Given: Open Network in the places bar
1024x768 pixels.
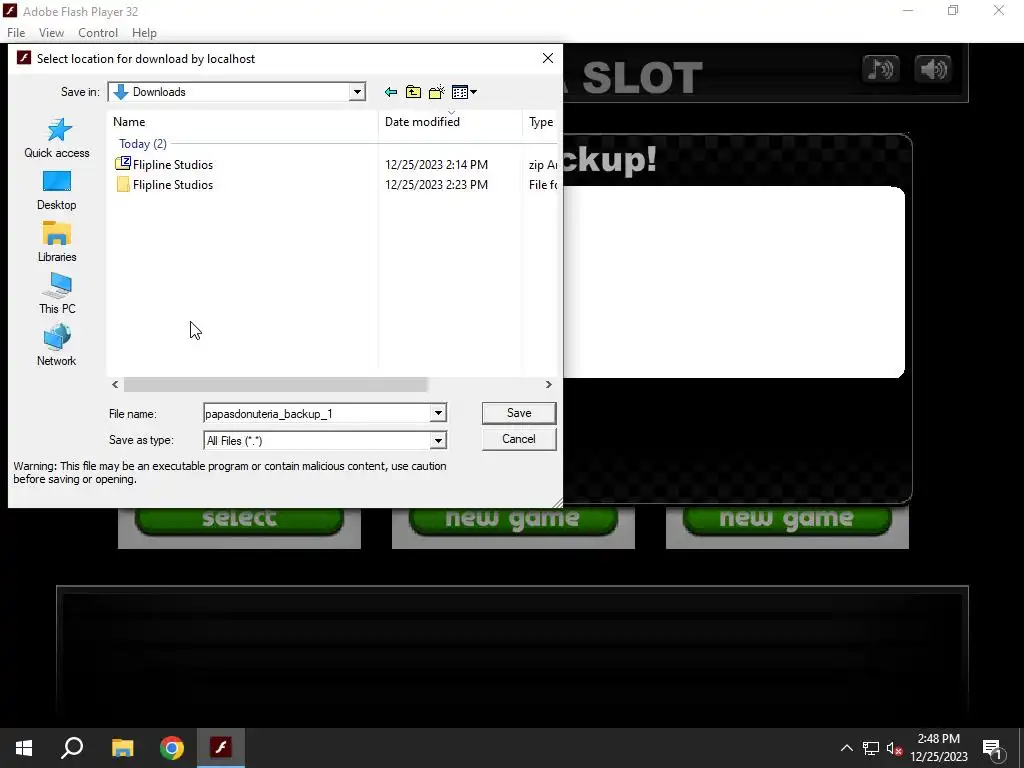Looking at the screenshot, I should click(x=57, y=347).
